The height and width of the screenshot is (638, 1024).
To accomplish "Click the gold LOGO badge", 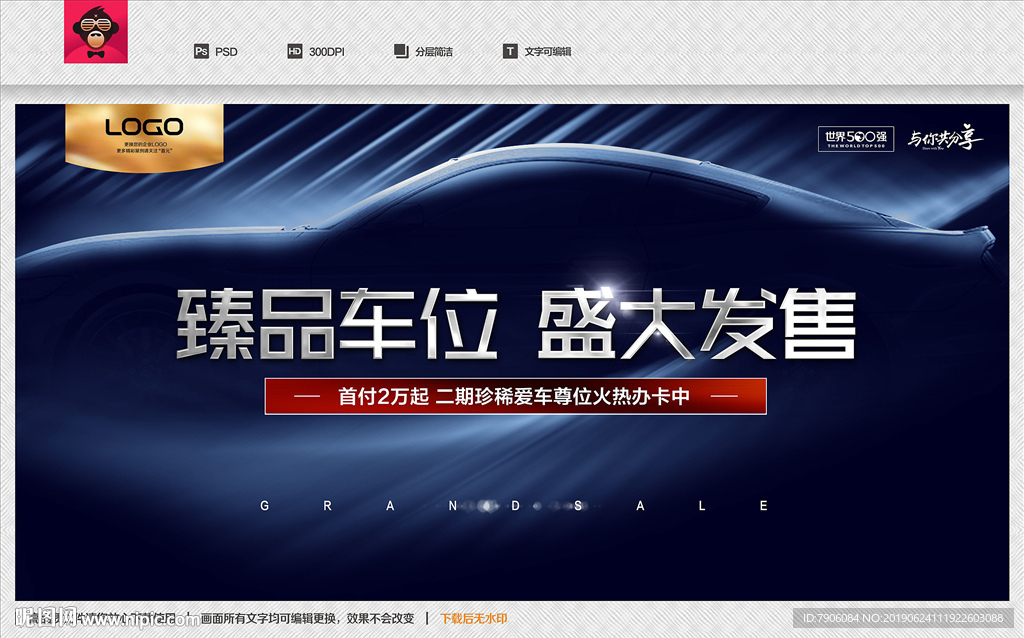I will tap(145, 136).
